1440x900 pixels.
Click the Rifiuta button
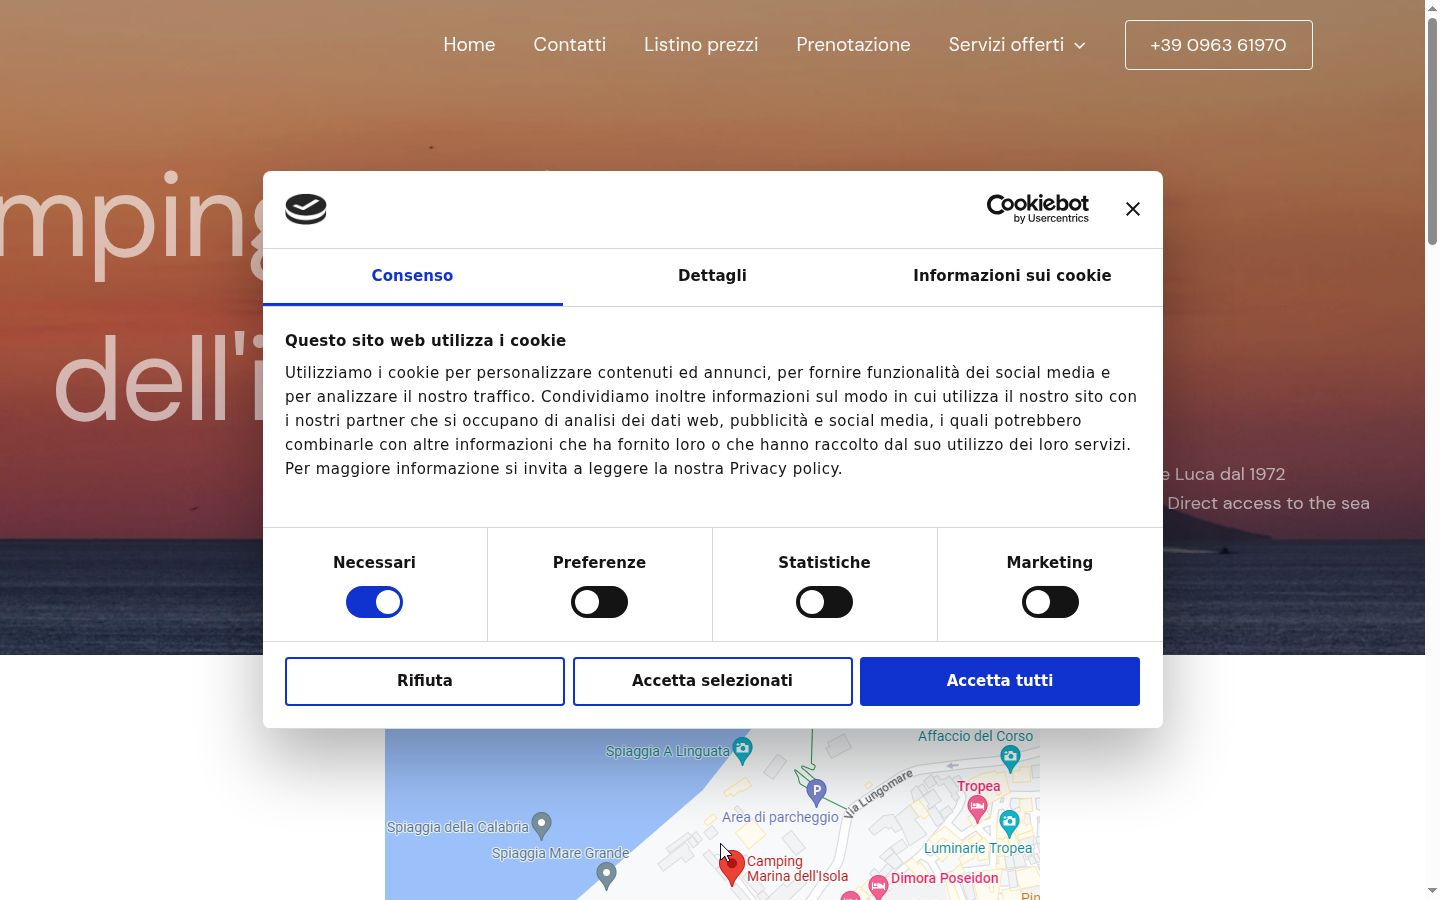(425, 681)
